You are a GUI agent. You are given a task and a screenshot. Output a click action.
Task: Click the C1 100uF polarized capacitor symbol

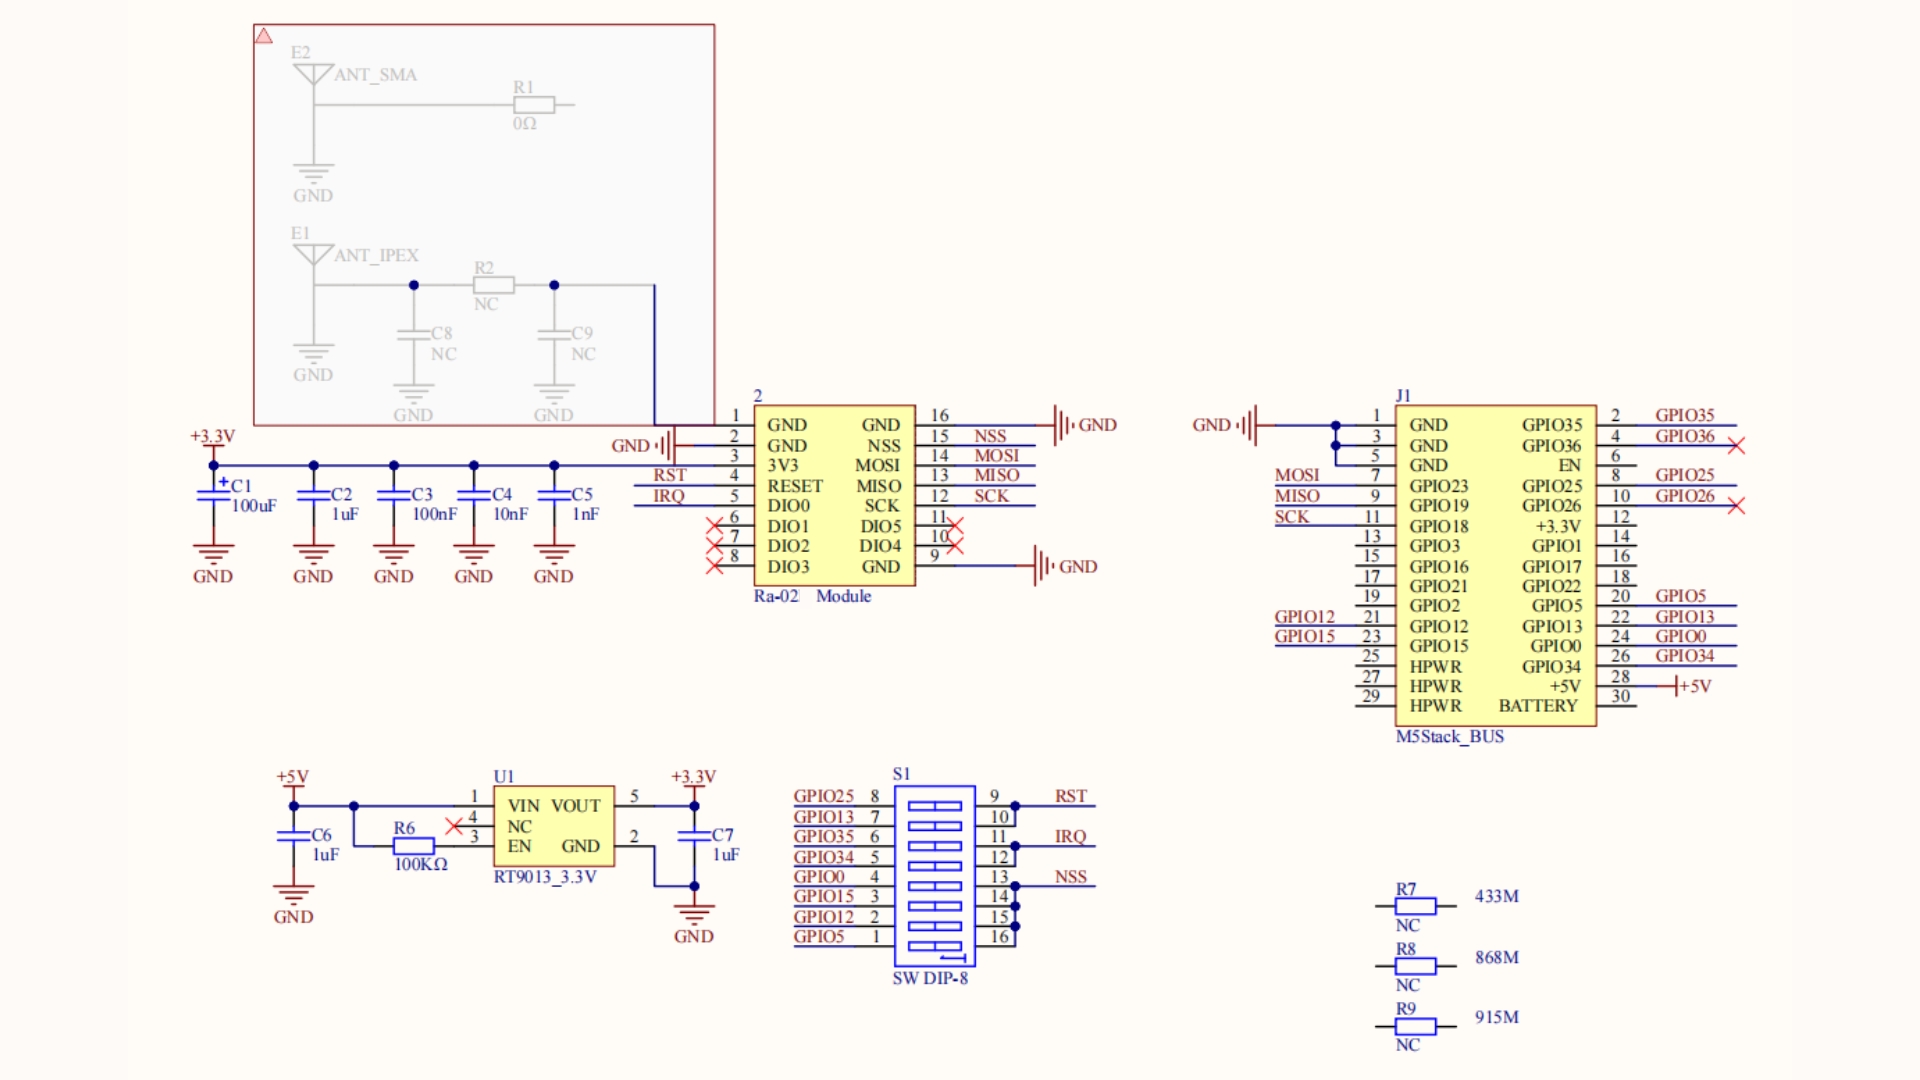(x=213, y=496)
